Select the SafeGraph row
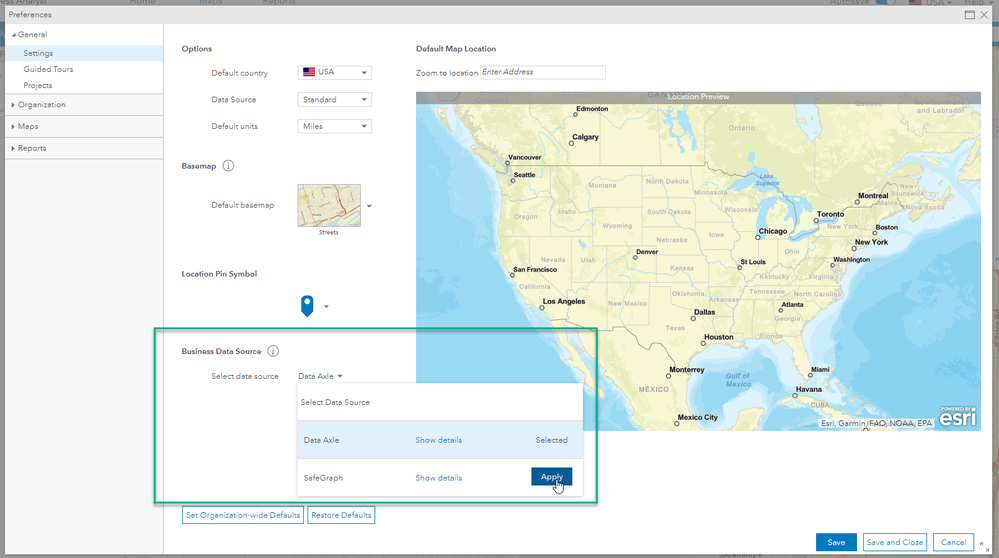999x558 pixels. pos(440,478)
